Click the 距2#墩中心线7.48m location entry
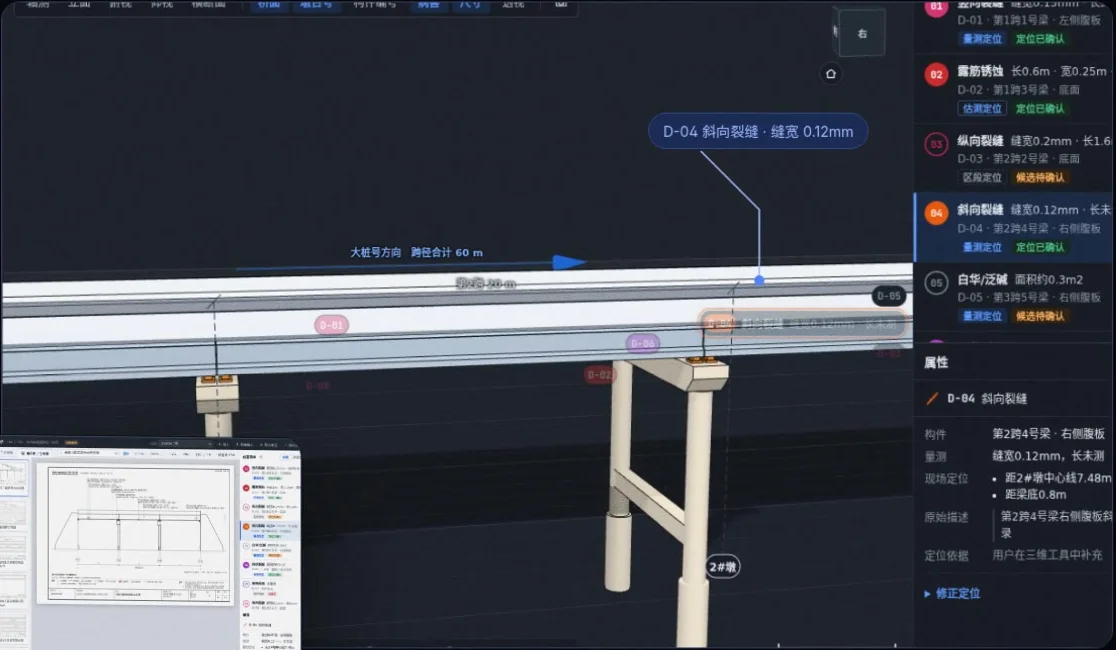 pos(1058,478)
